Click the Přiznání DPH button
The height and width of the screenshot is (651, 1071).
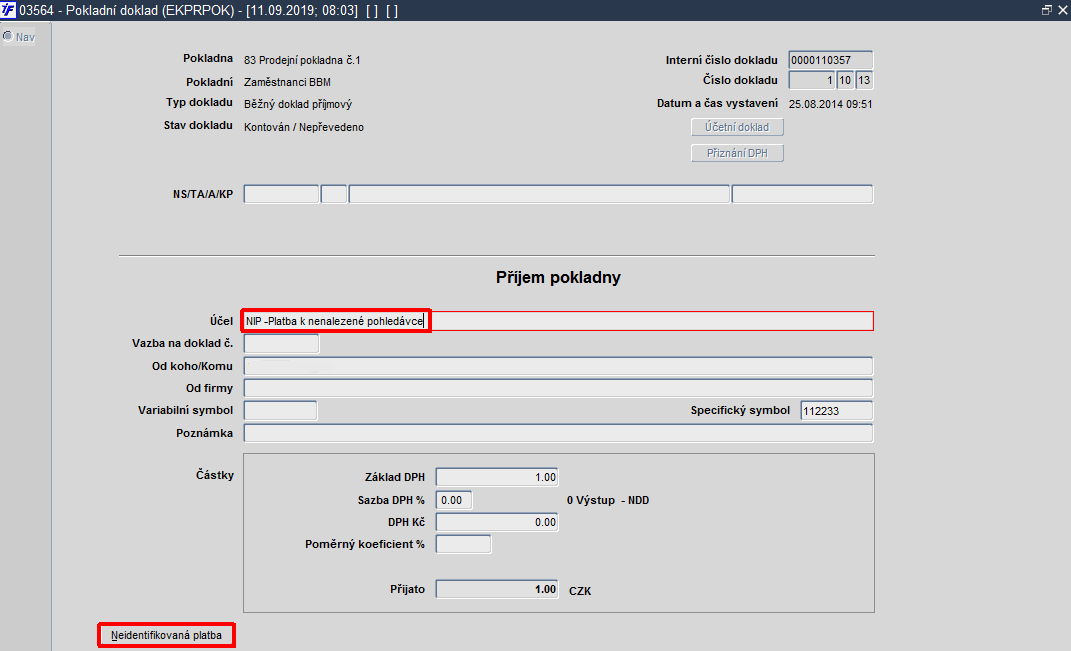[737, 153]
